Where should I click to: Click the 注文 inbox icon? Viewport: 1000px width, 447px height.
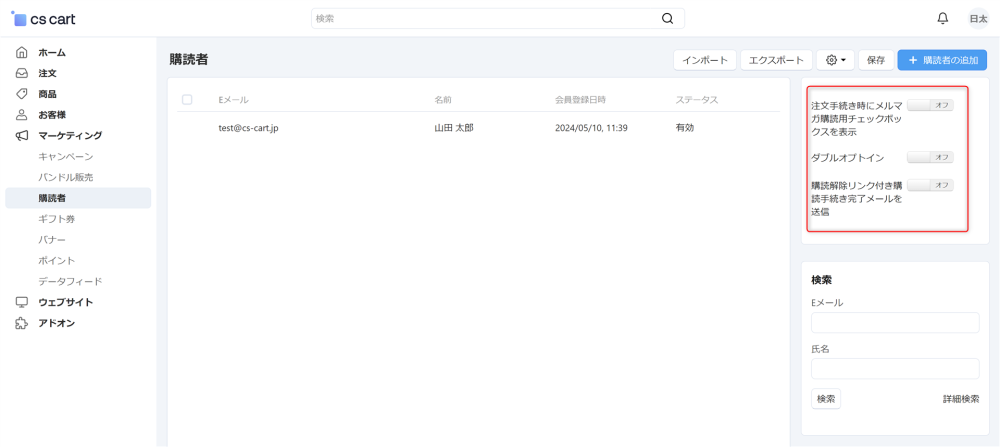pyautogui.click(x=22, y=73)
